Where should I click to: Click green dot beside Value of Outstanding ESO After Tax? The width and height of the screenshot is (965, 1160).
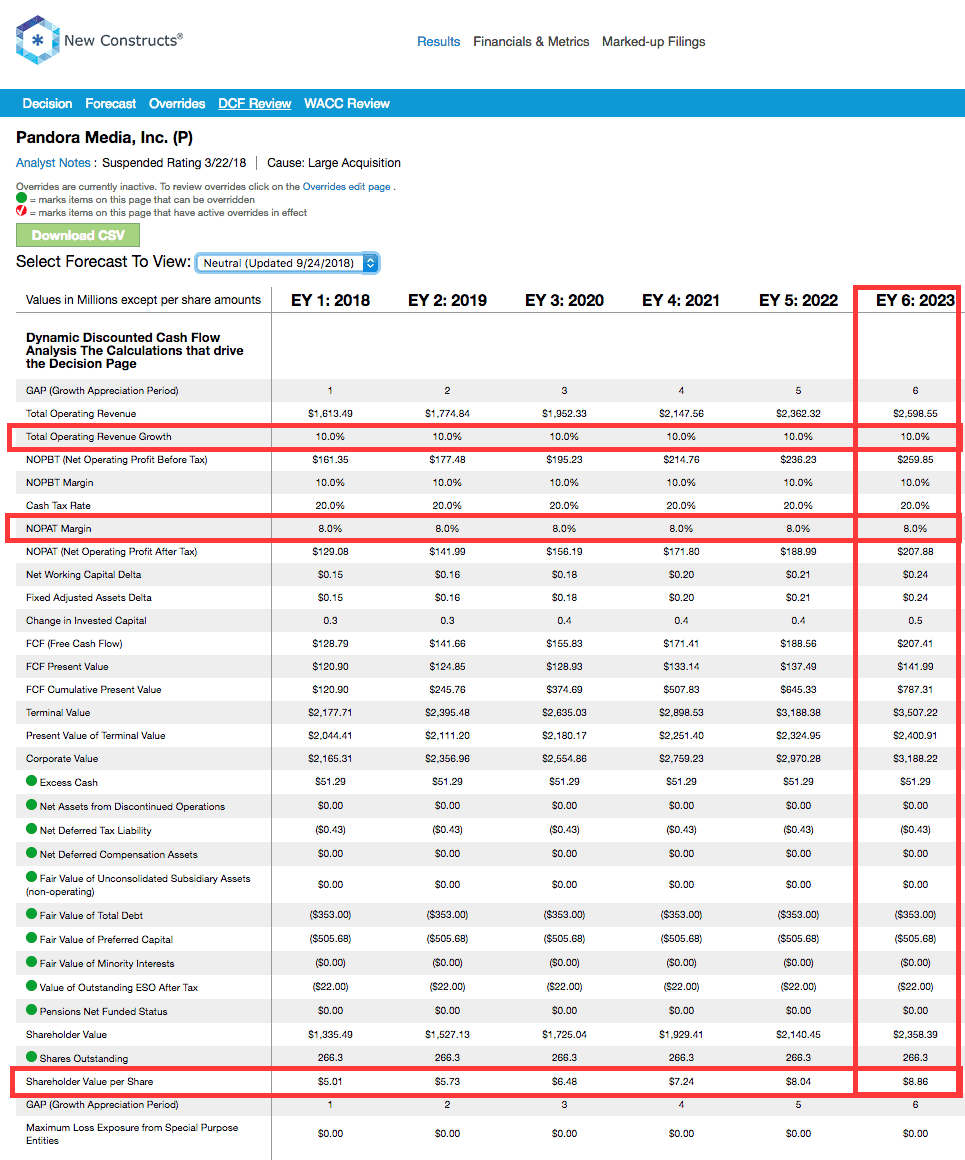click(31, 985)
